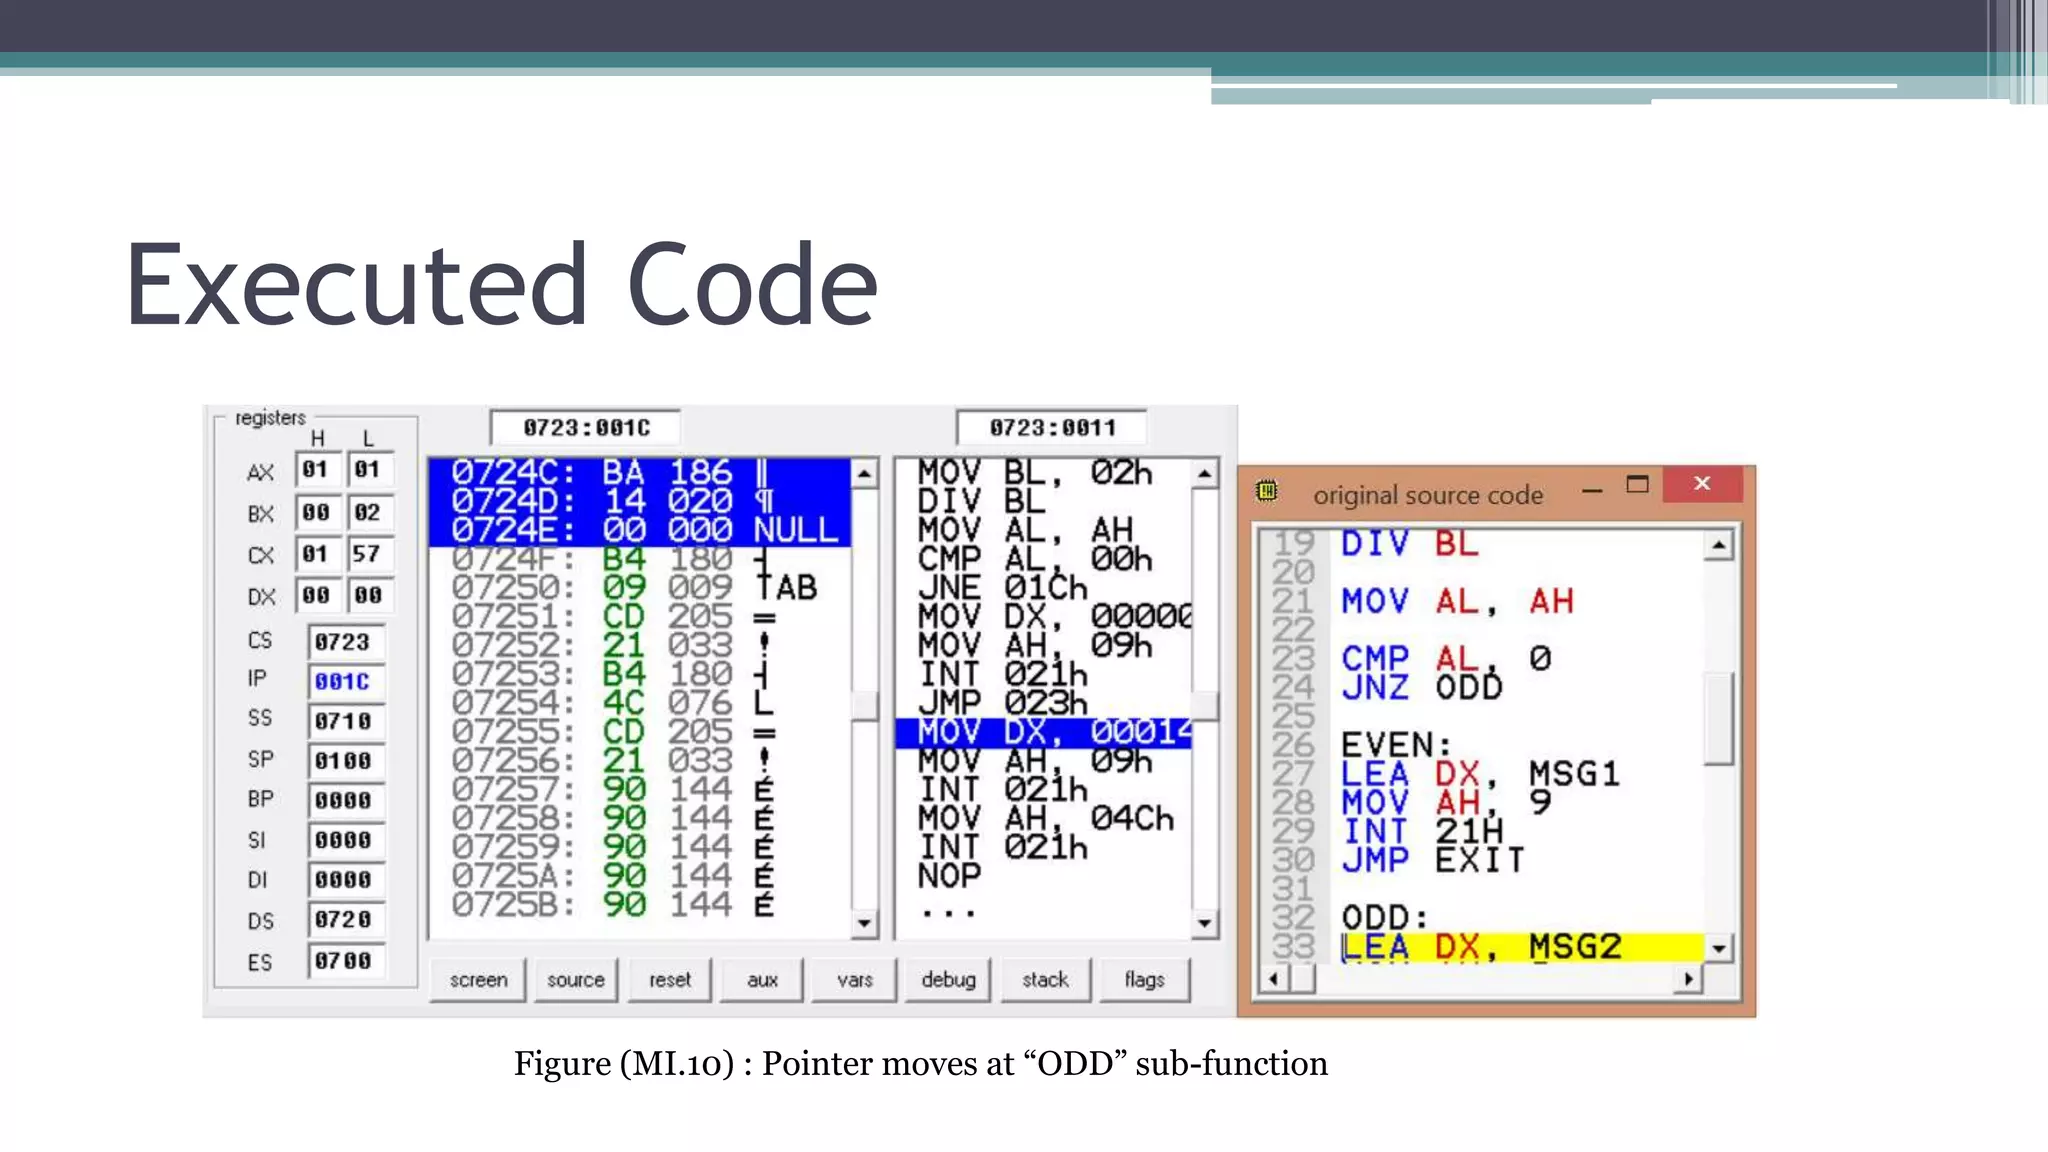Open the aux button
Viewport: 2048px width, 1152px height.
tap(762, 980)
